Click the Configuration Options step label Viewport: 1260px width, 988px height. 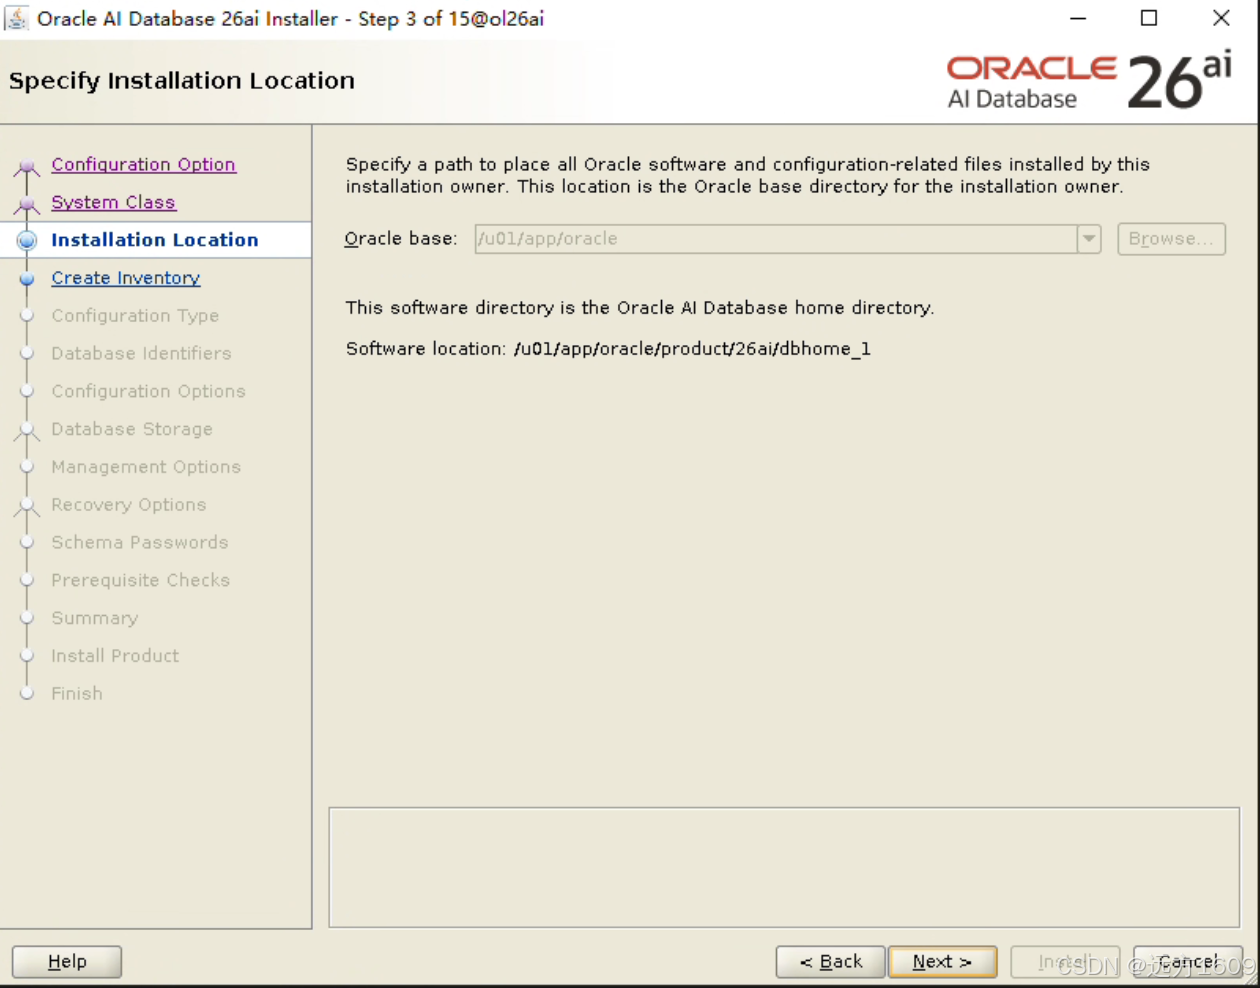coord(148,391)
